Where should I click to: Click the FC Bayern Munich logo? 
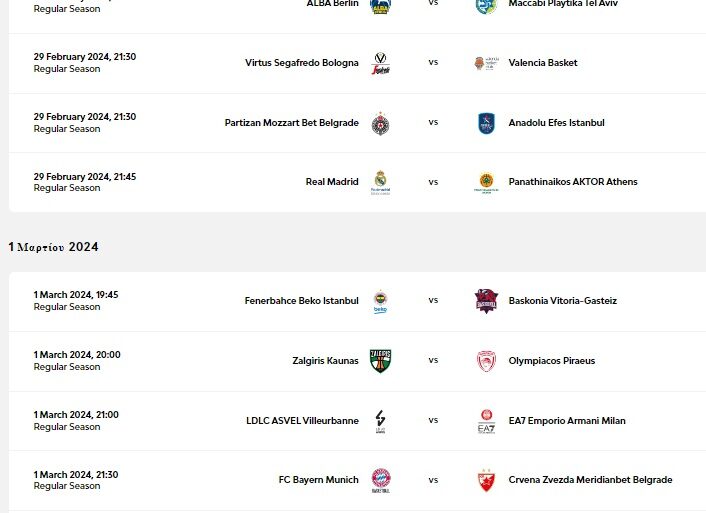pyautogui.click(x=380, y=480)
